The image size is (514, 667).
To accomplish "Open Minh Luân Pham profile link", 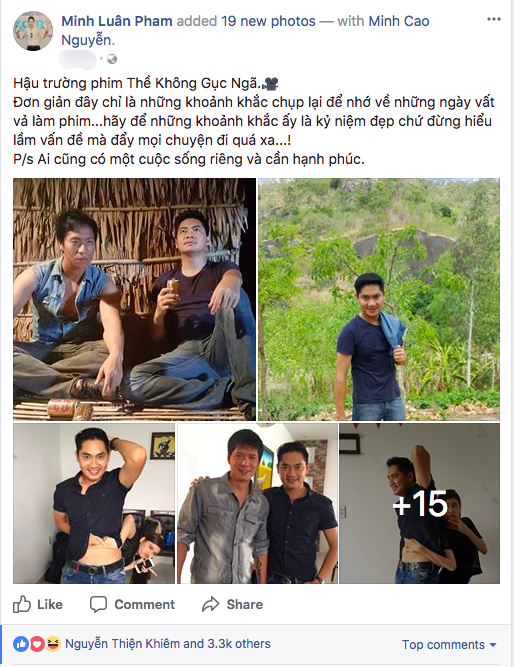I will tap(117, 21).
